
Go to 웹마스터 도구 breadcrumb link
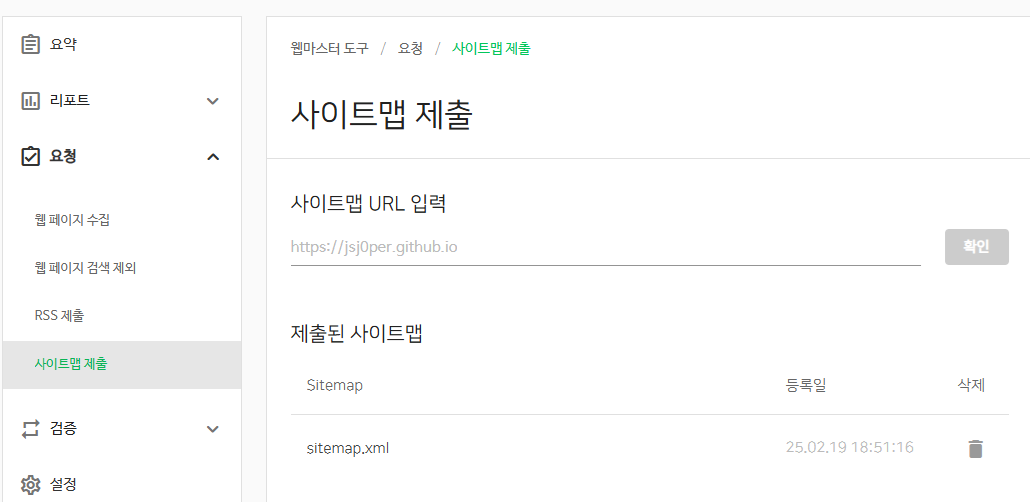click(330, 48)
